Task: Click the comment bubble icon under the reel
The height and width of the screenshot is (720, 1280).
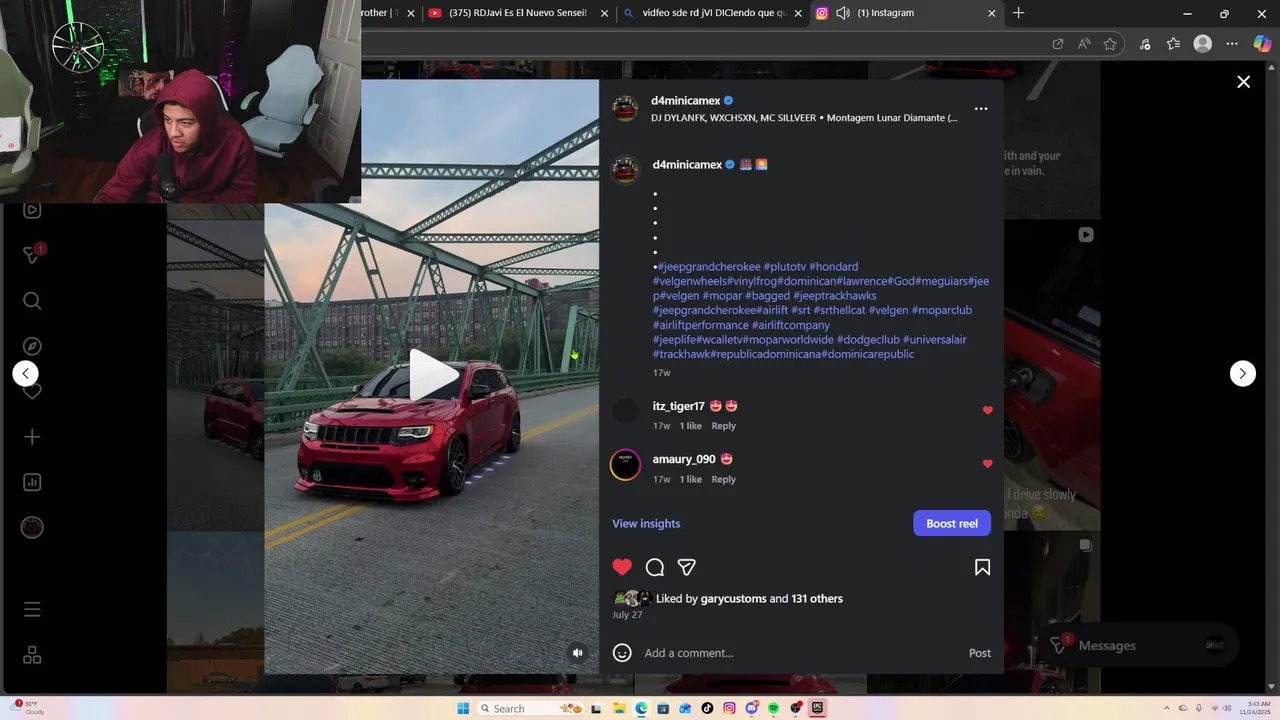Action: [x=655, y=567]
